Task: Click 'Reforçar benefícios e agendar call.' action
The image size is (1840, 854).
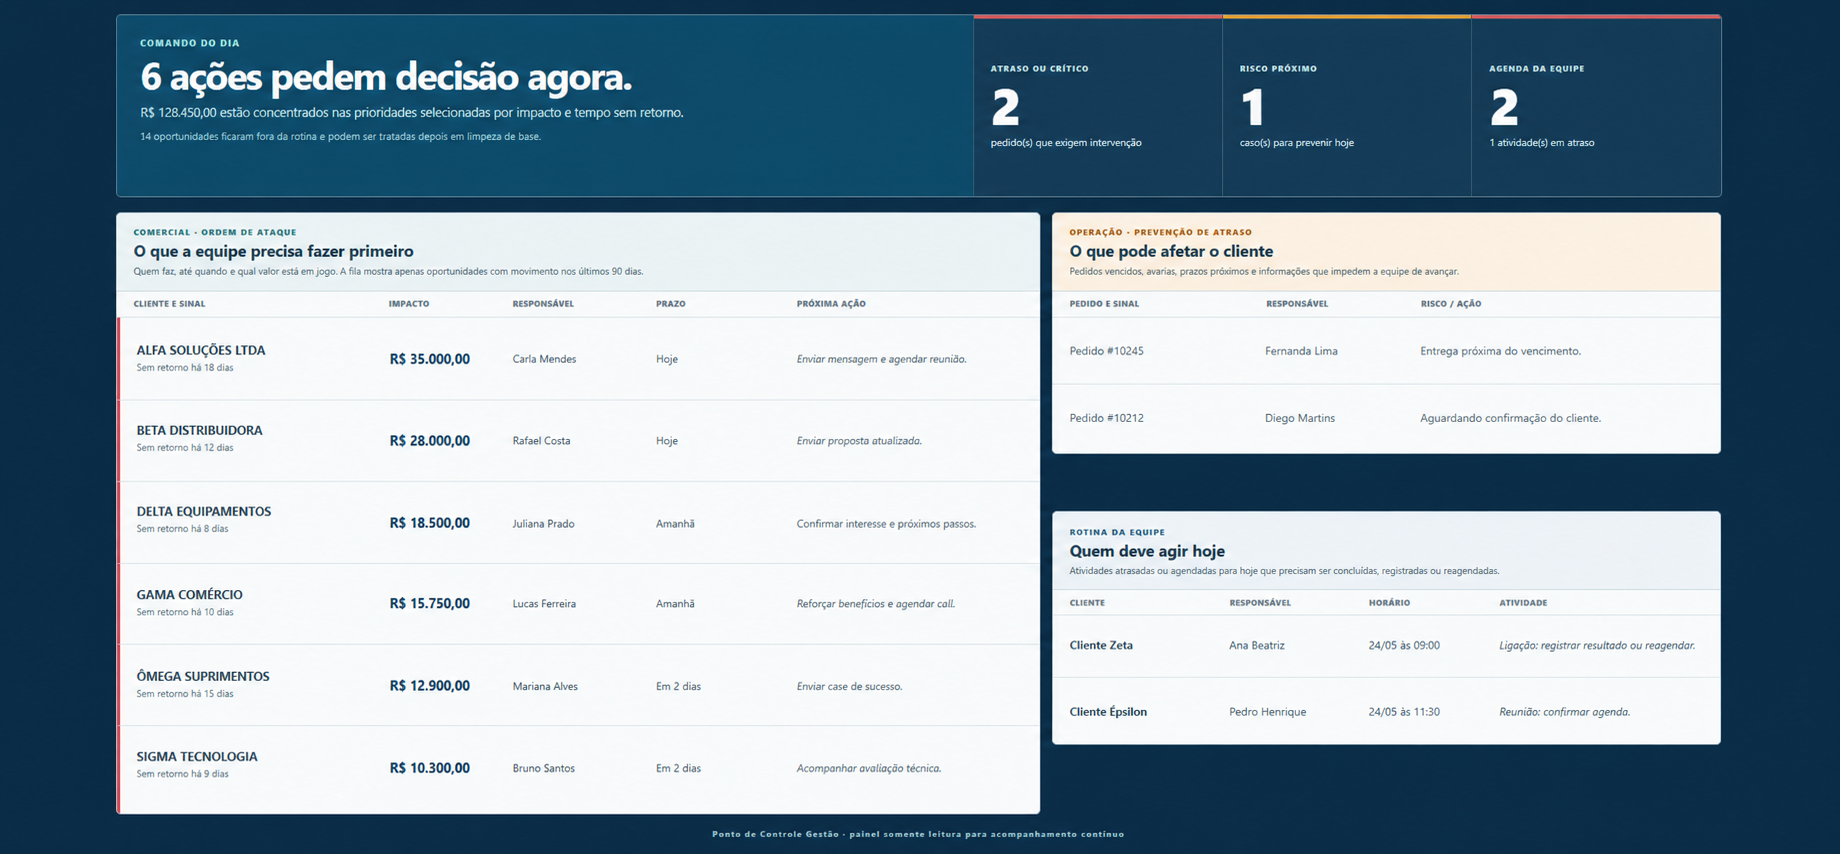Action: pyautogui.click(x=875, y=604)
